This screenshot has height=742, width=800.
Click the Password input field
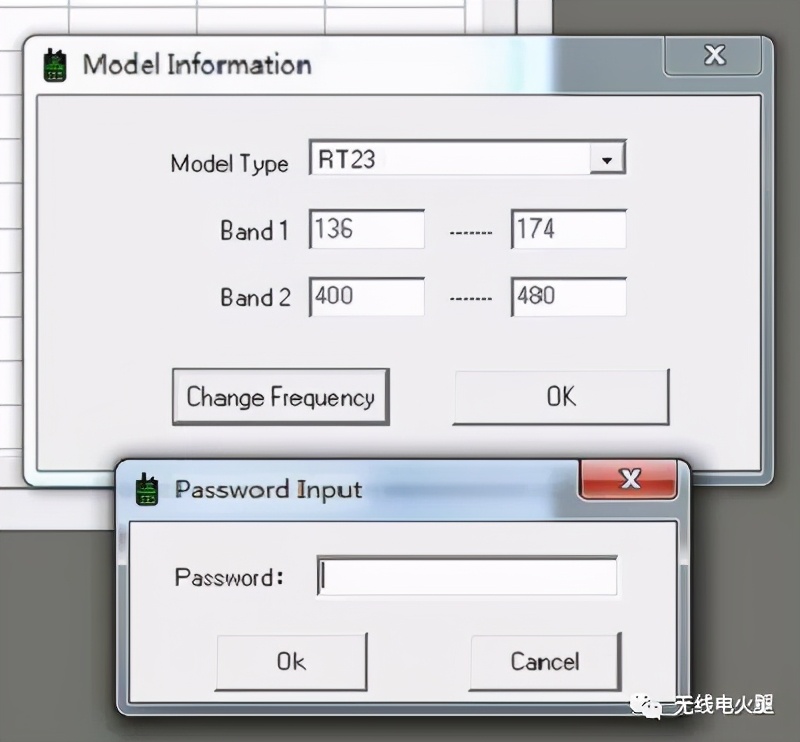465,575
